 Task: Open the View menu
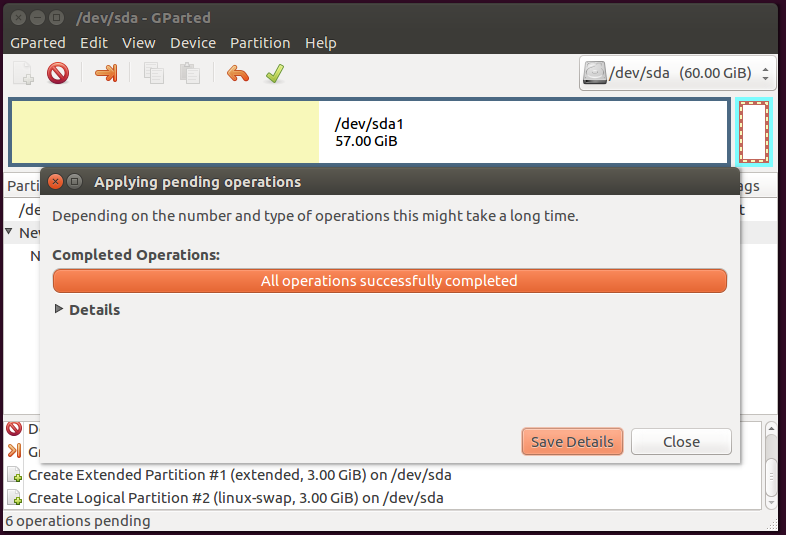[x=138, y=43]
